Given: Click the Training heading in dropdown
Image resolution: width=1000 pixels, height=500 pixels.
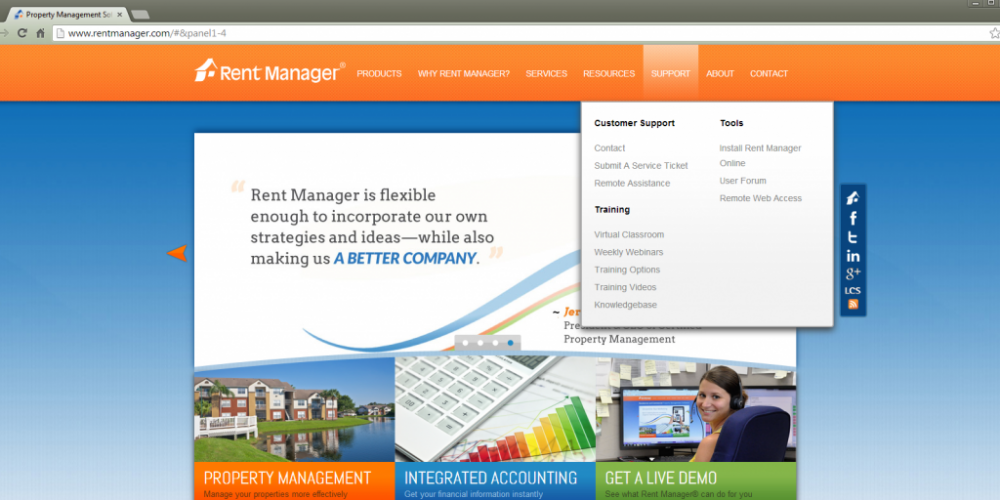Looking at the screenshot, I should click(612, 210).
